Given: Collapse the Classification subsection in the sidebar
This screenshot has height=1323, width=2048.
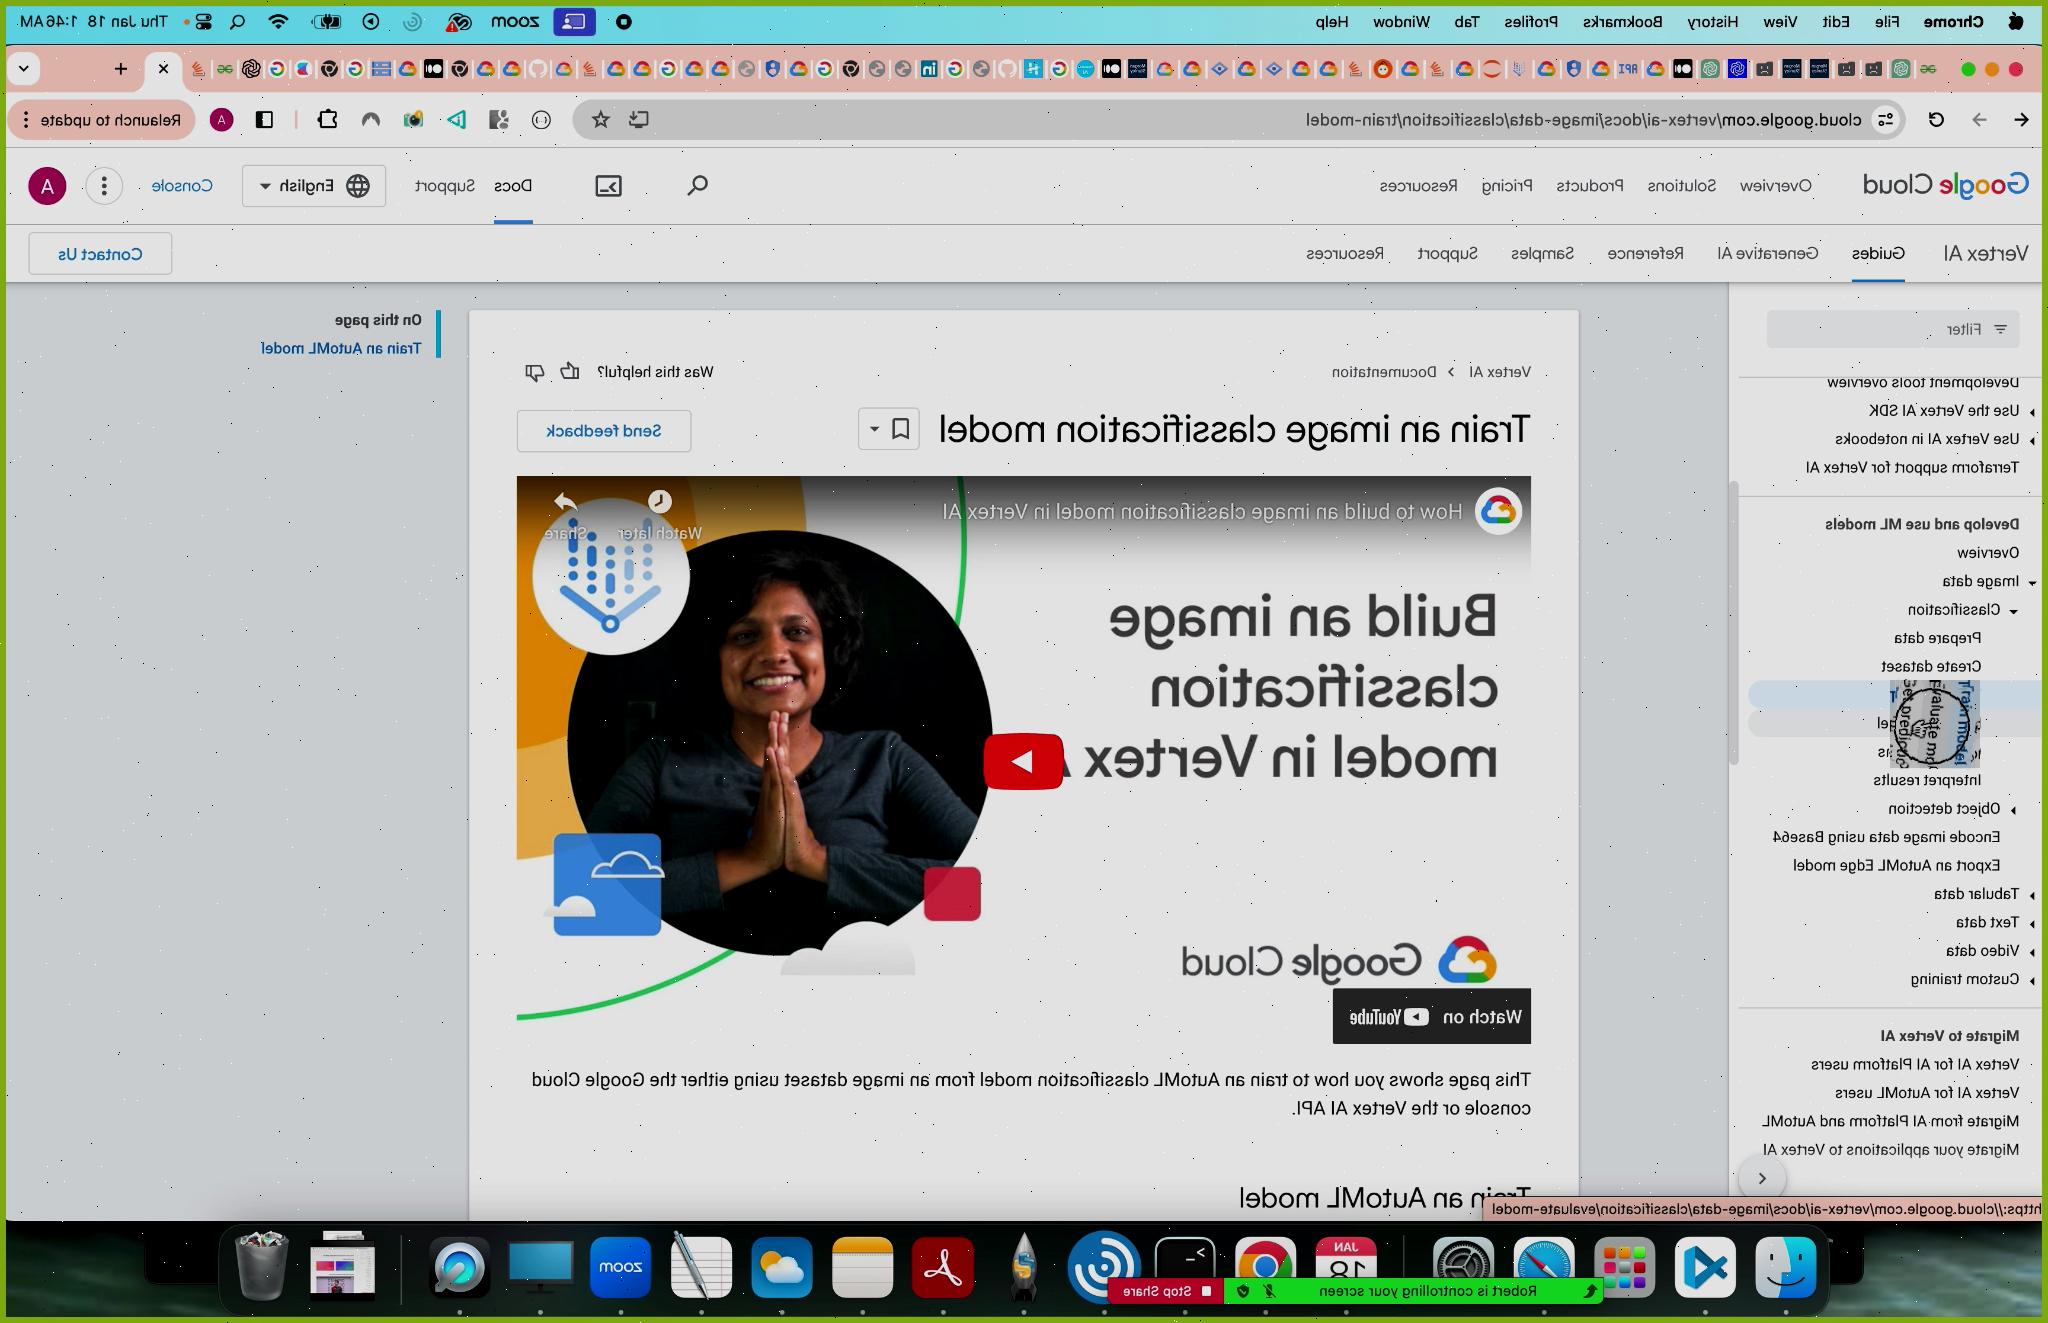Looking at the screenshot, I should [2013, 611].
